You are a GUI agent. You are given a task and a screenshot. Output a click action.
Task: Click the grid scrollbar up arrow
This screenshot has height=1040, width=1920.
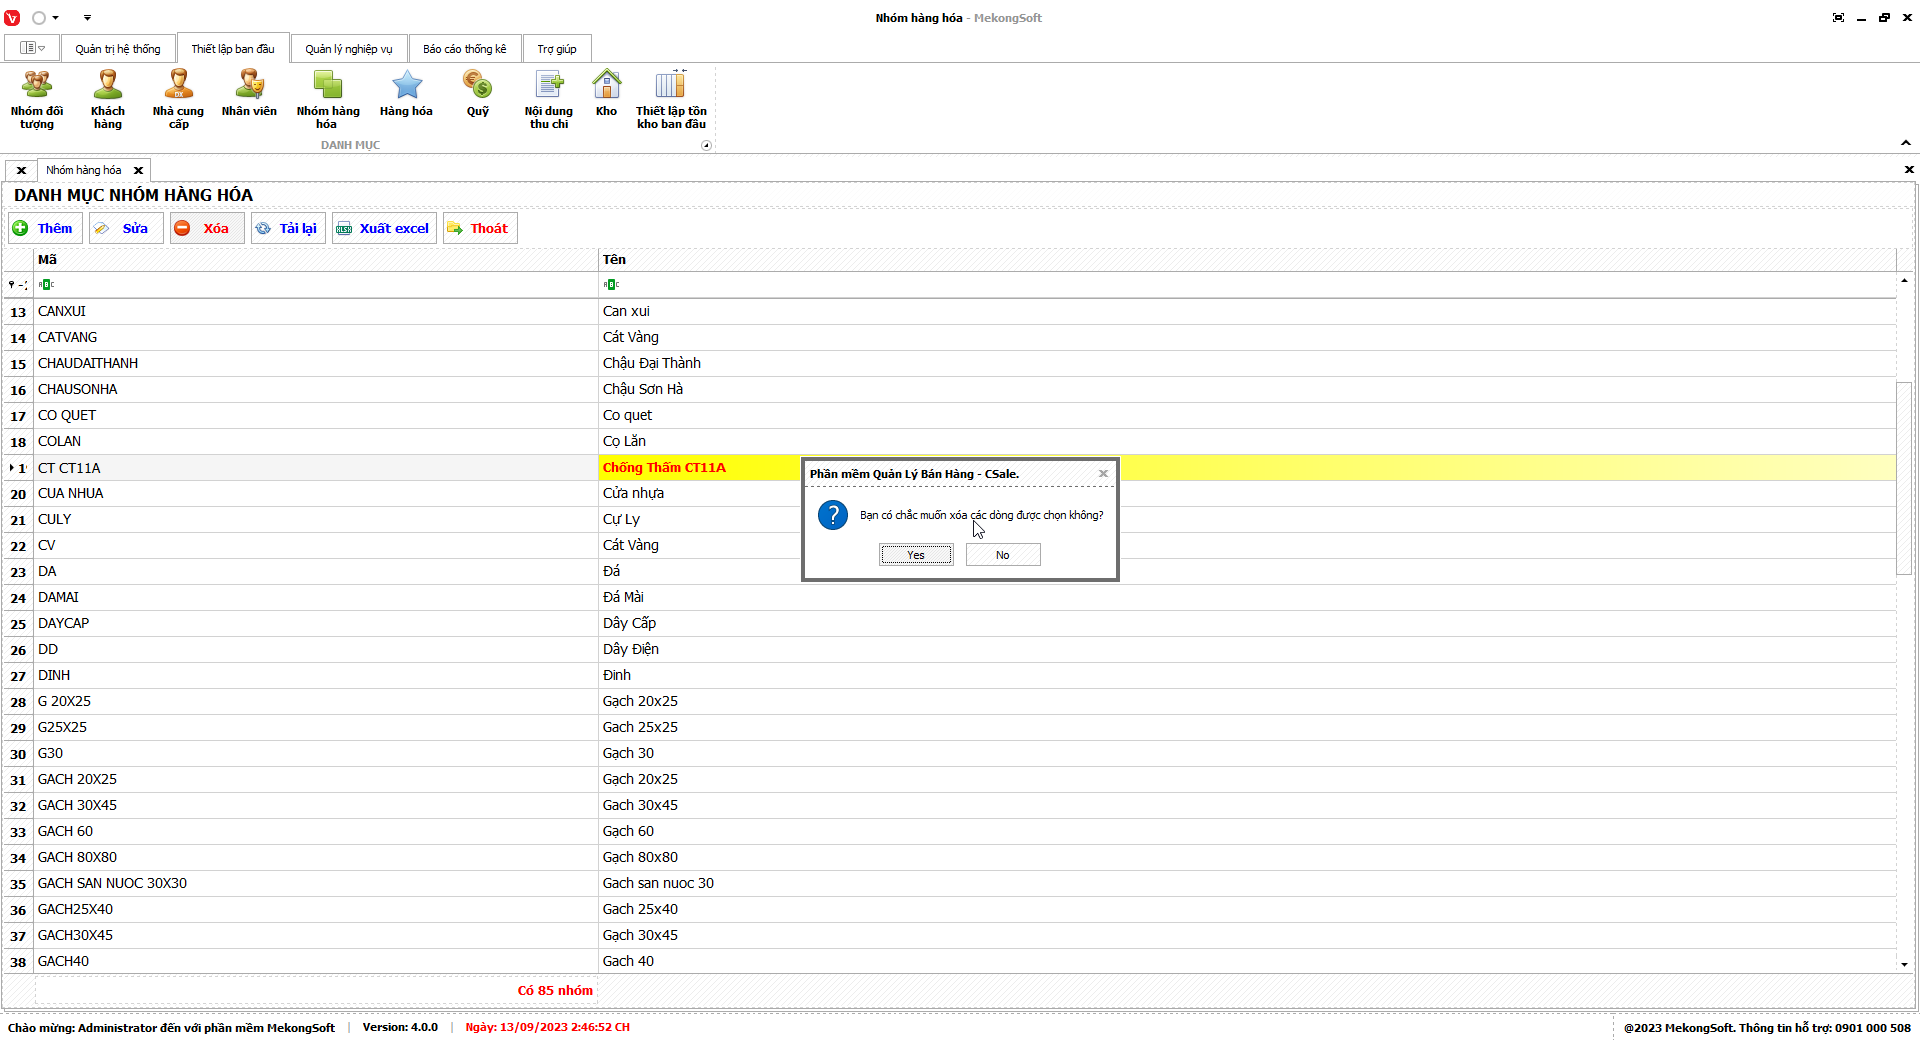(1904, 281)
